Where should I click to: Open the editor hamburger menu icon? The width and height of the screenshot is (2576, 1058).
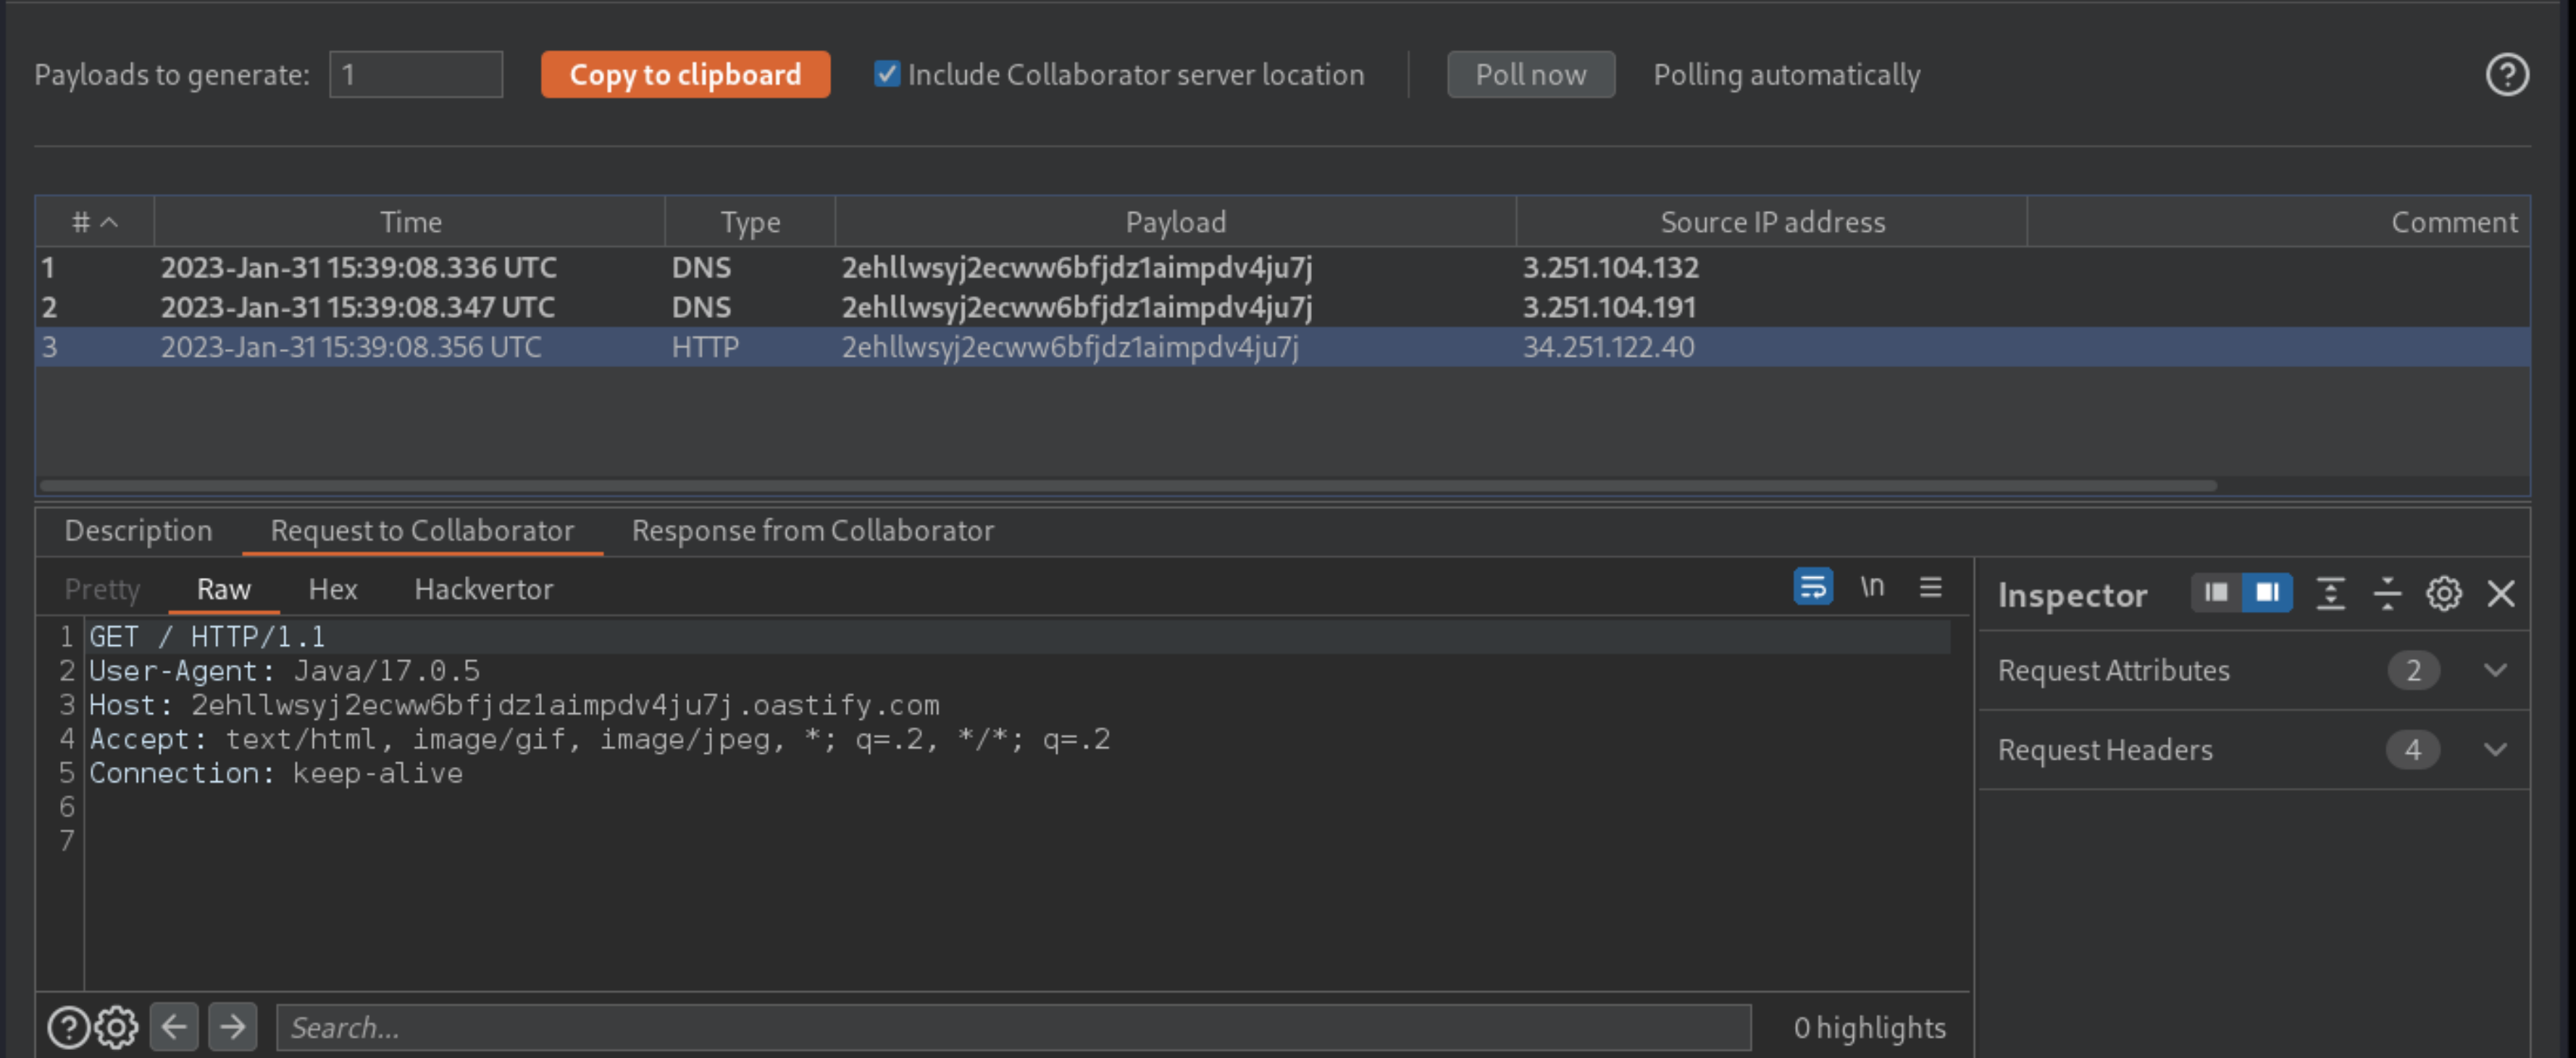click(1931, 587)
